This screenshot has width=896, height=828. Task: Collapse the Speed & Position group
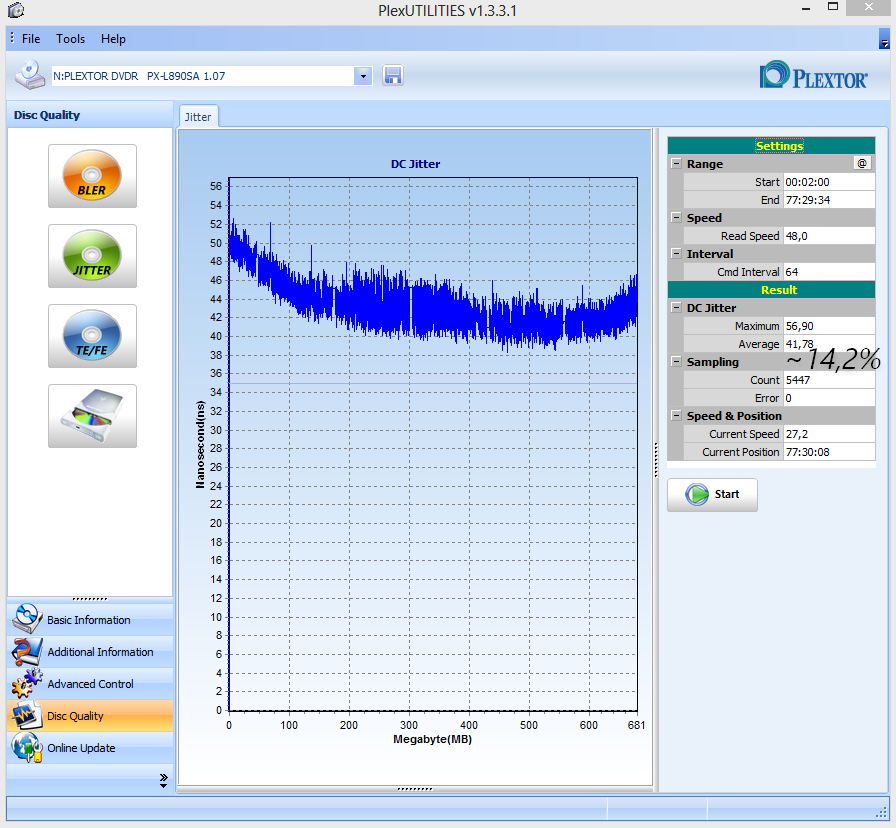(676, 415)
